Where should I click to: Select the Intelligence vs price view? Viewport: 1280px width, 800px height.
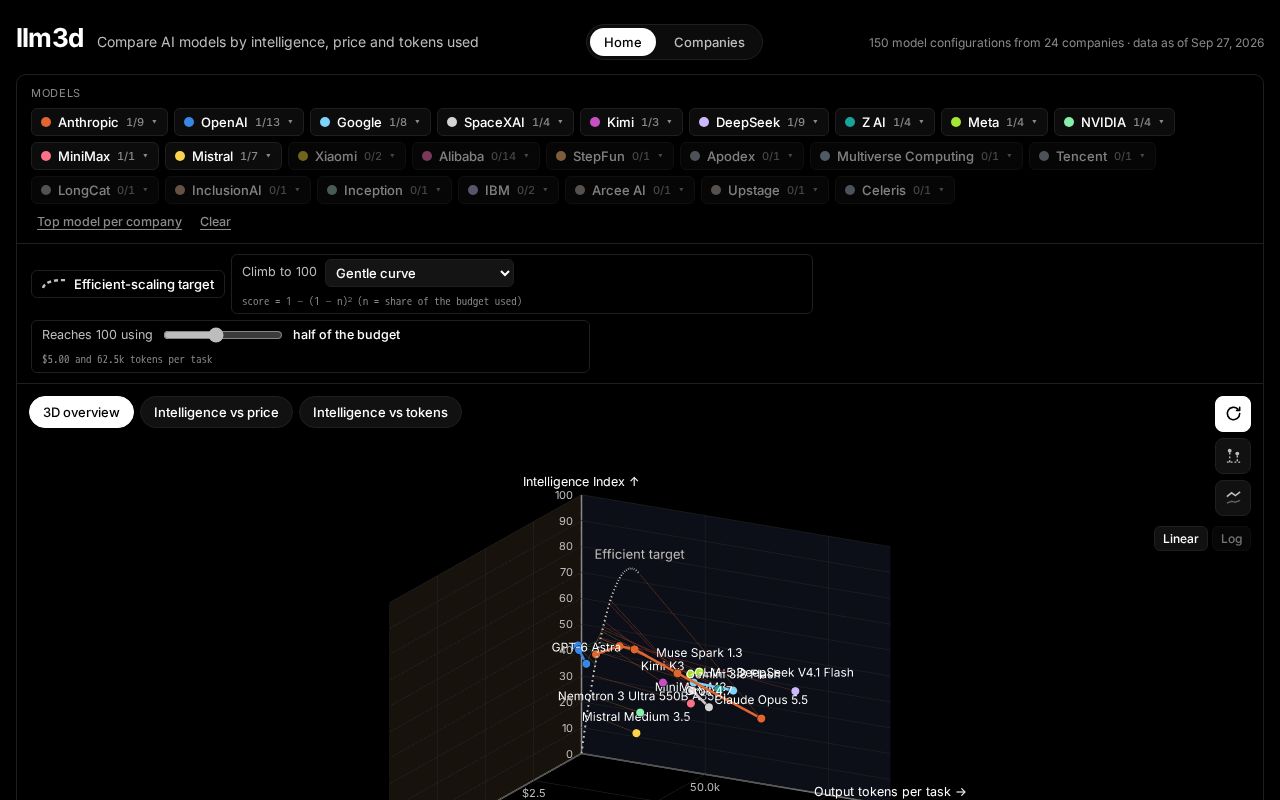tap(216, 412)
